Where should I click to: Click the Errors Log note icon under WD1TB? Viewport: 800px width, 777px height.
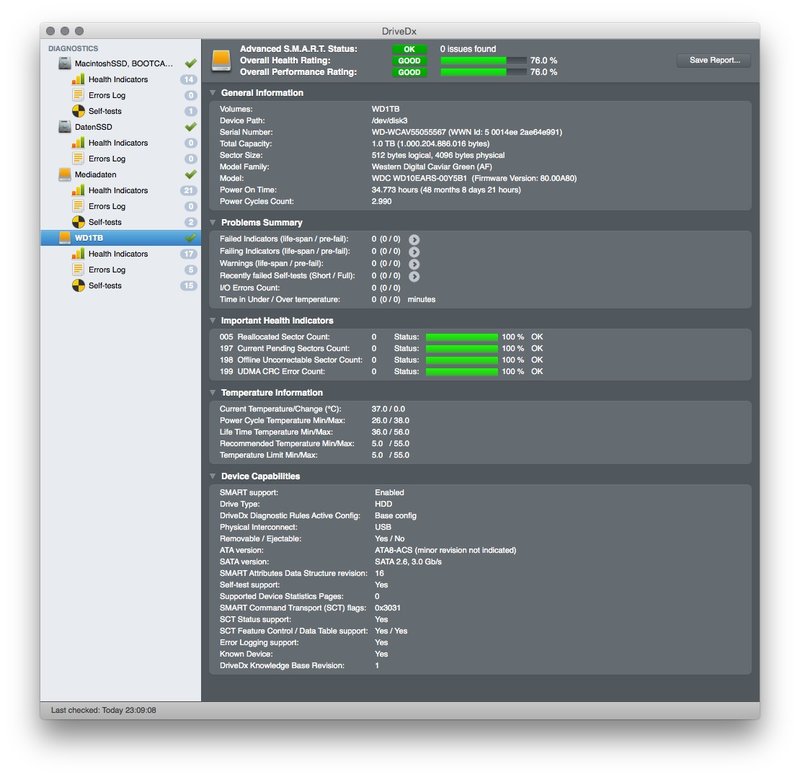[x=78, y=269]
